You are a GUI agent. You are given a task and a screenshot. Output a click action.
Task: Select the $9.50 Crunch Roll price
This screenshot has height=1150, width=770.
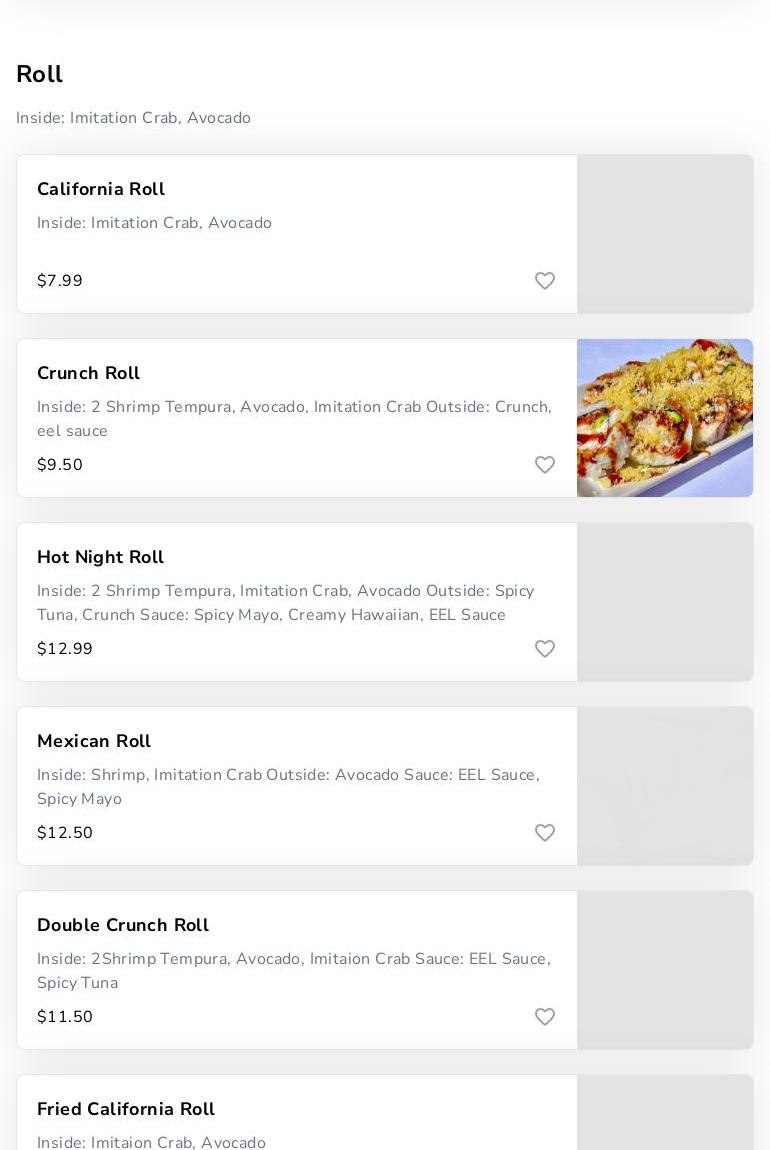(60, 464)
